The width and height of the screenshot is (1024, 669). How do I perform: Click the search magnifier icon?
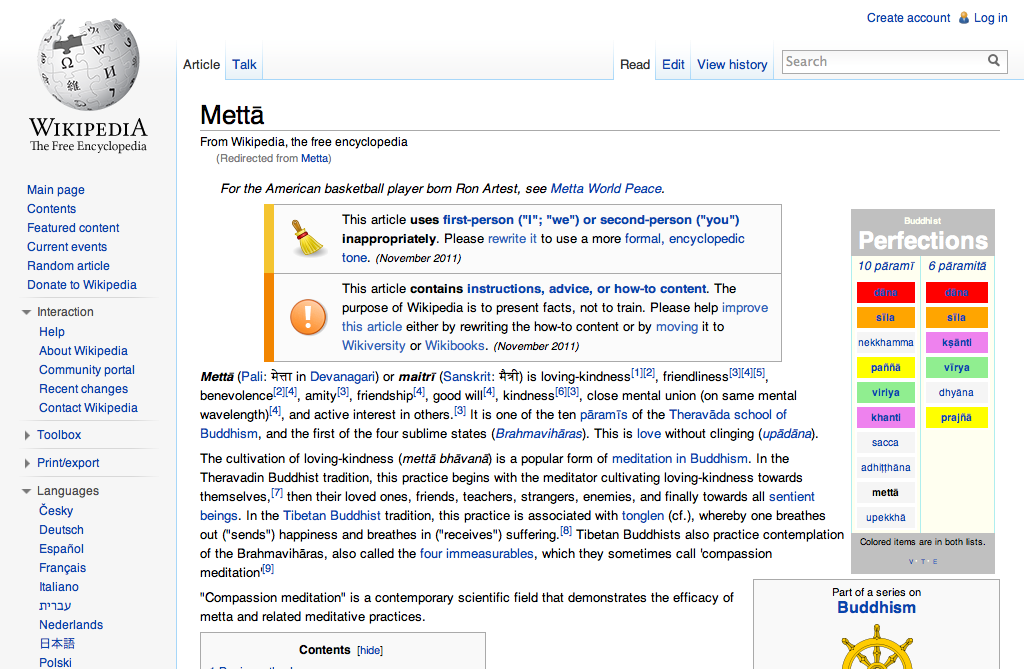pyautogui.click(x=993, y=61)
